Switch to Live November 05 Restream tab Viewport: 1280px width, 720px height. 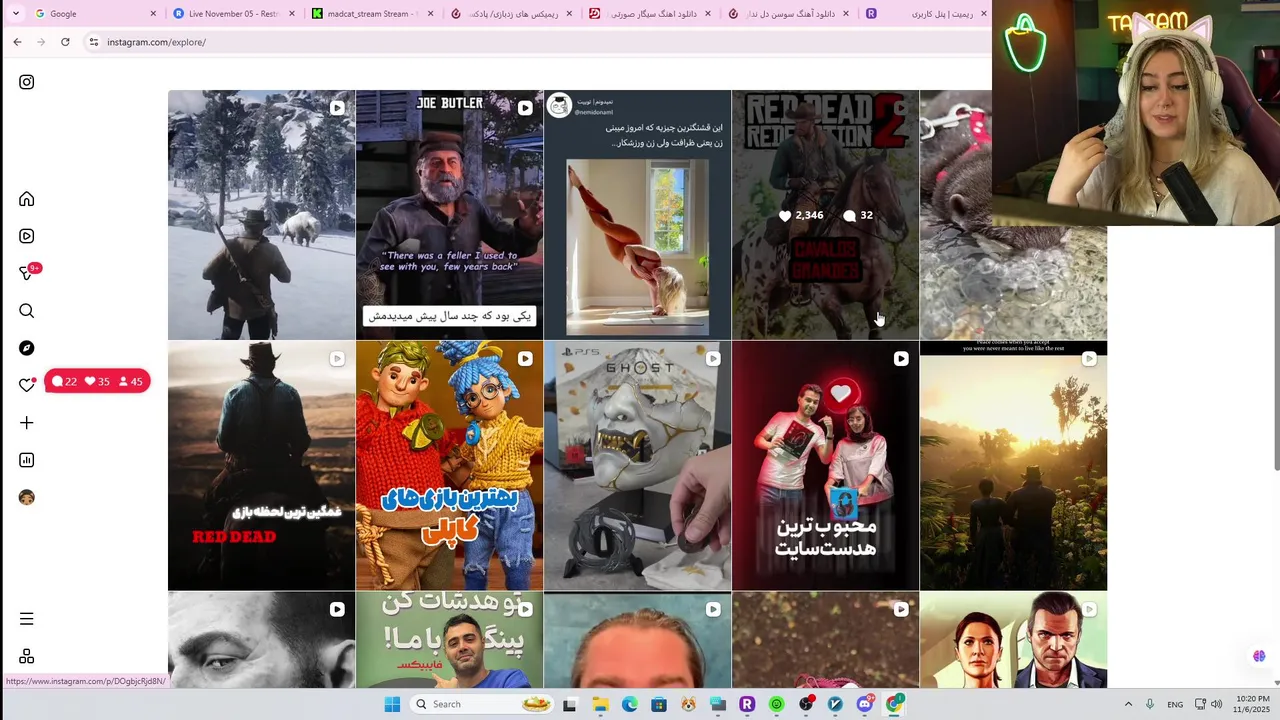tap(234, 13)
